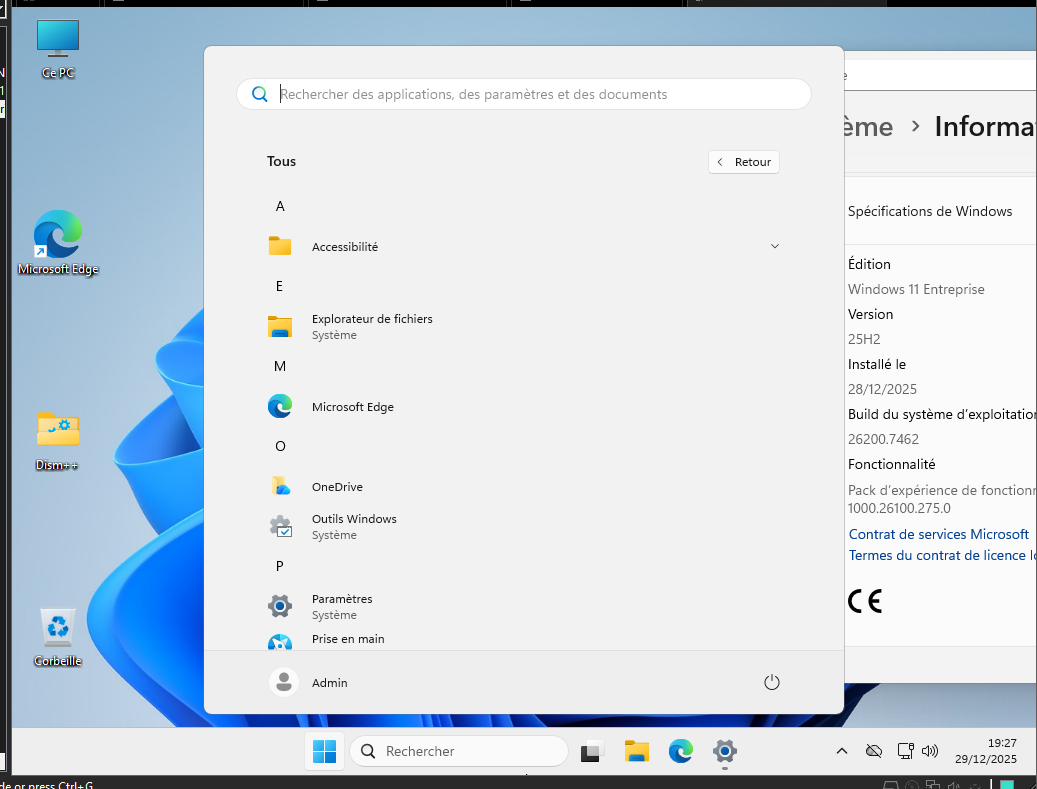Select the Microsoft Edge desktop shortcut
Viewport: 1037px width, 789px height.
[58, 242]
